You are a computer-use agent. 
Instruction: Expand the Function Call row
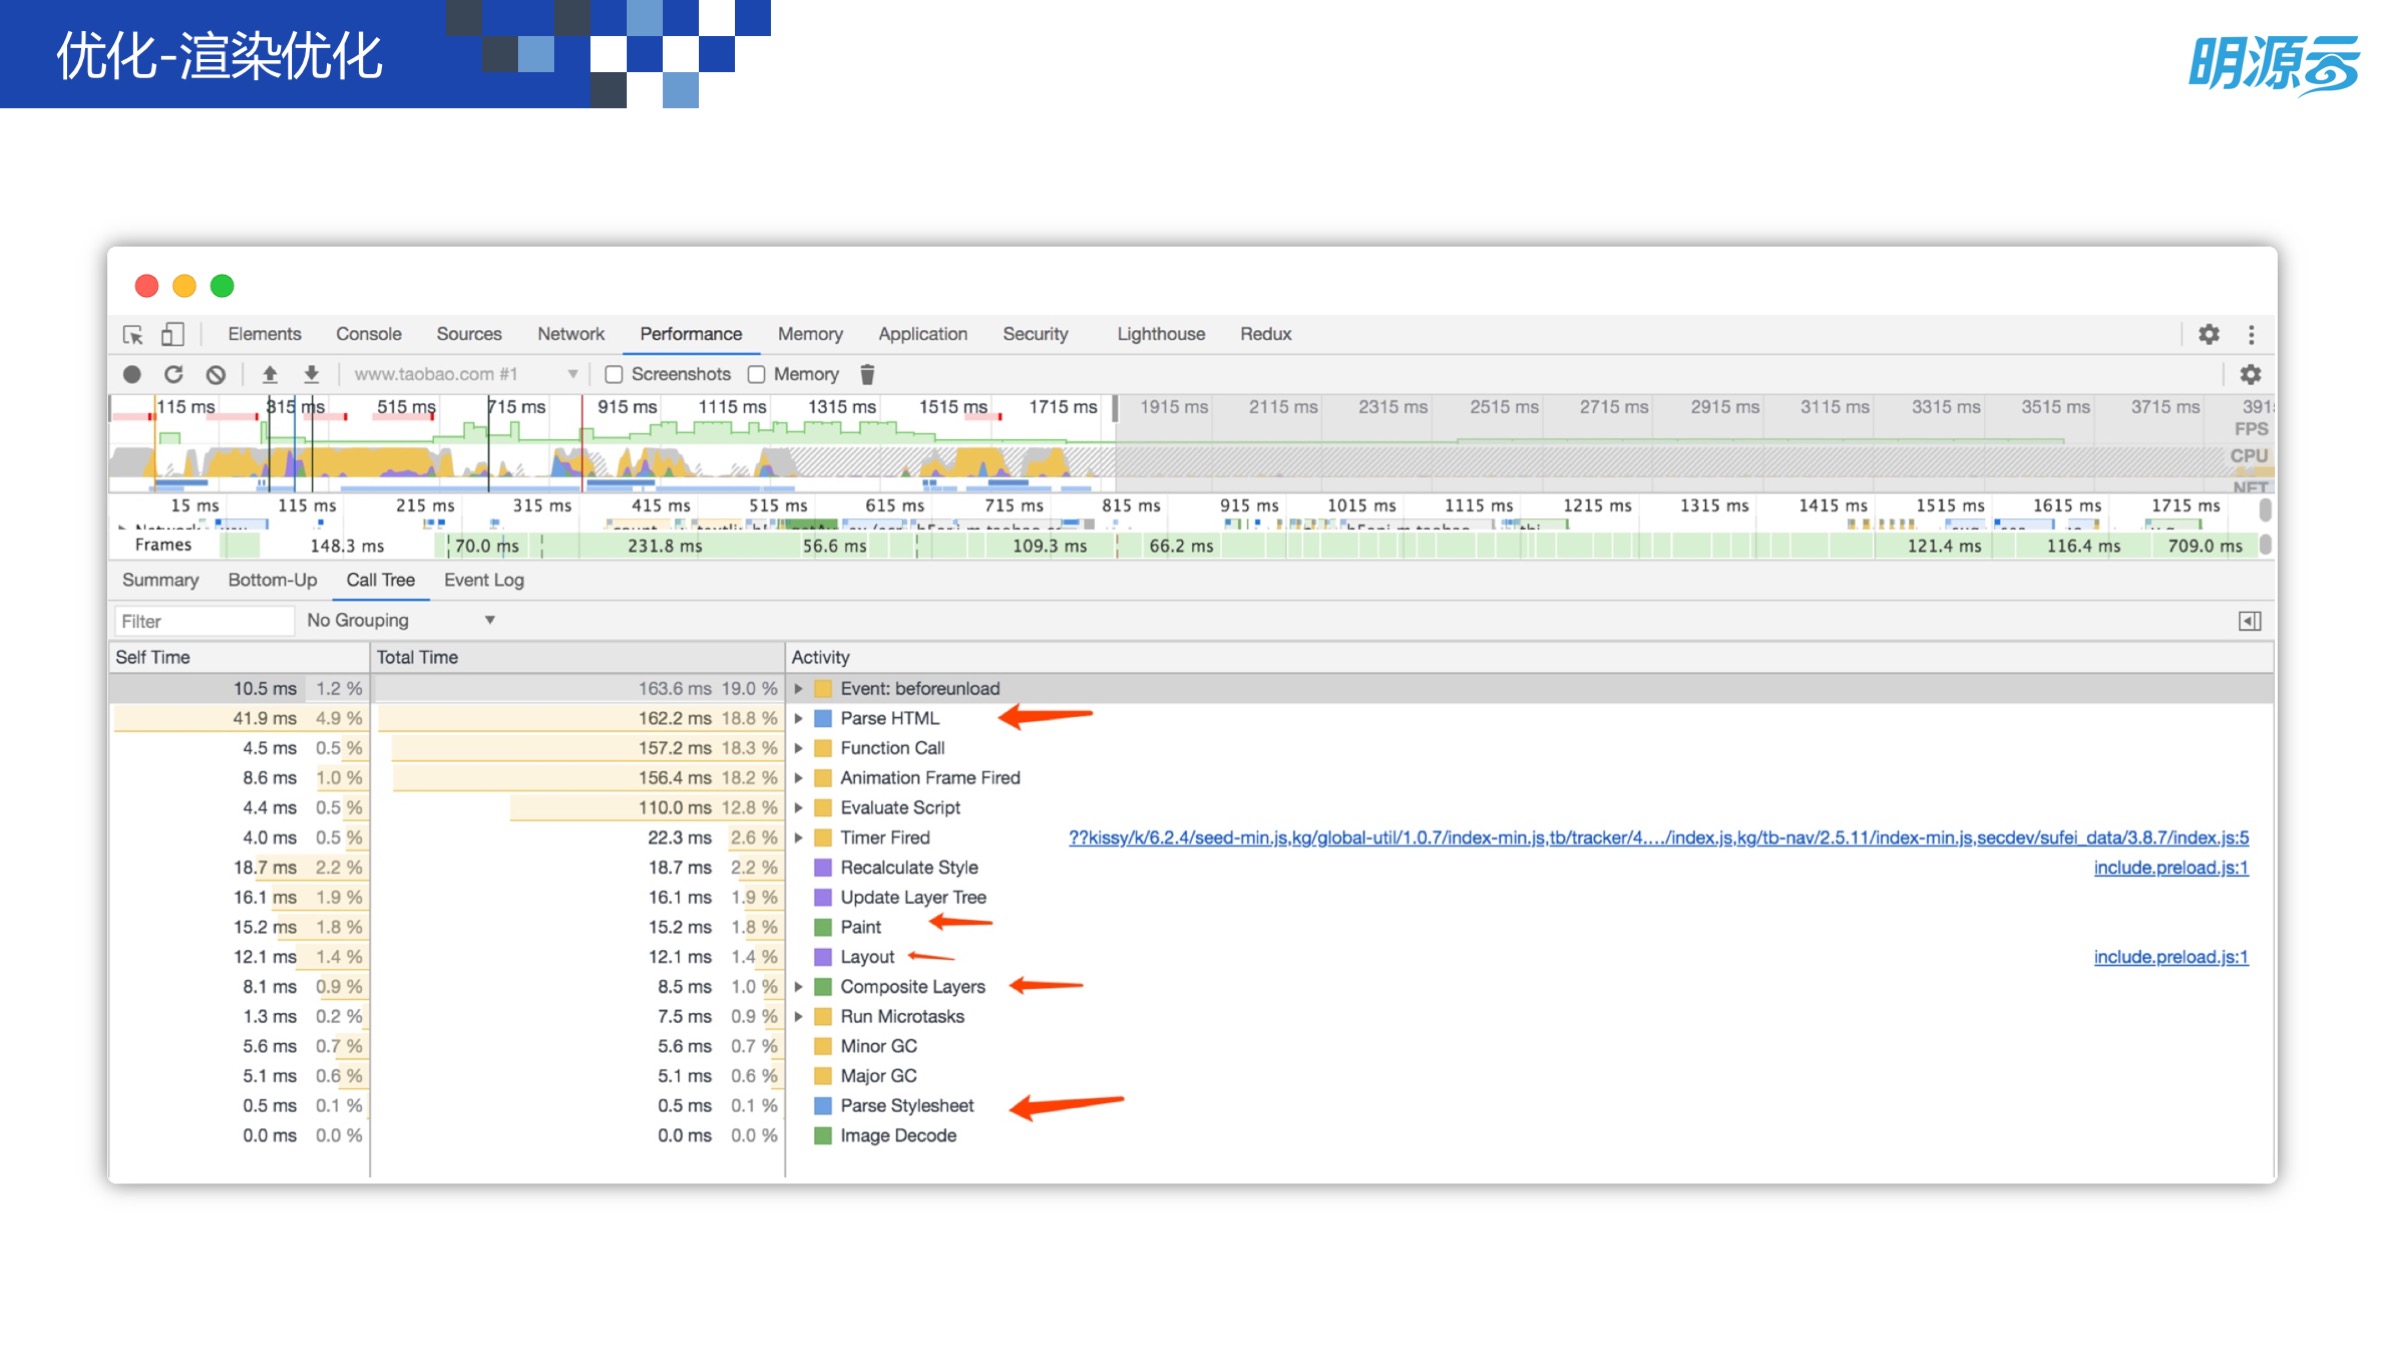(799, 748)
